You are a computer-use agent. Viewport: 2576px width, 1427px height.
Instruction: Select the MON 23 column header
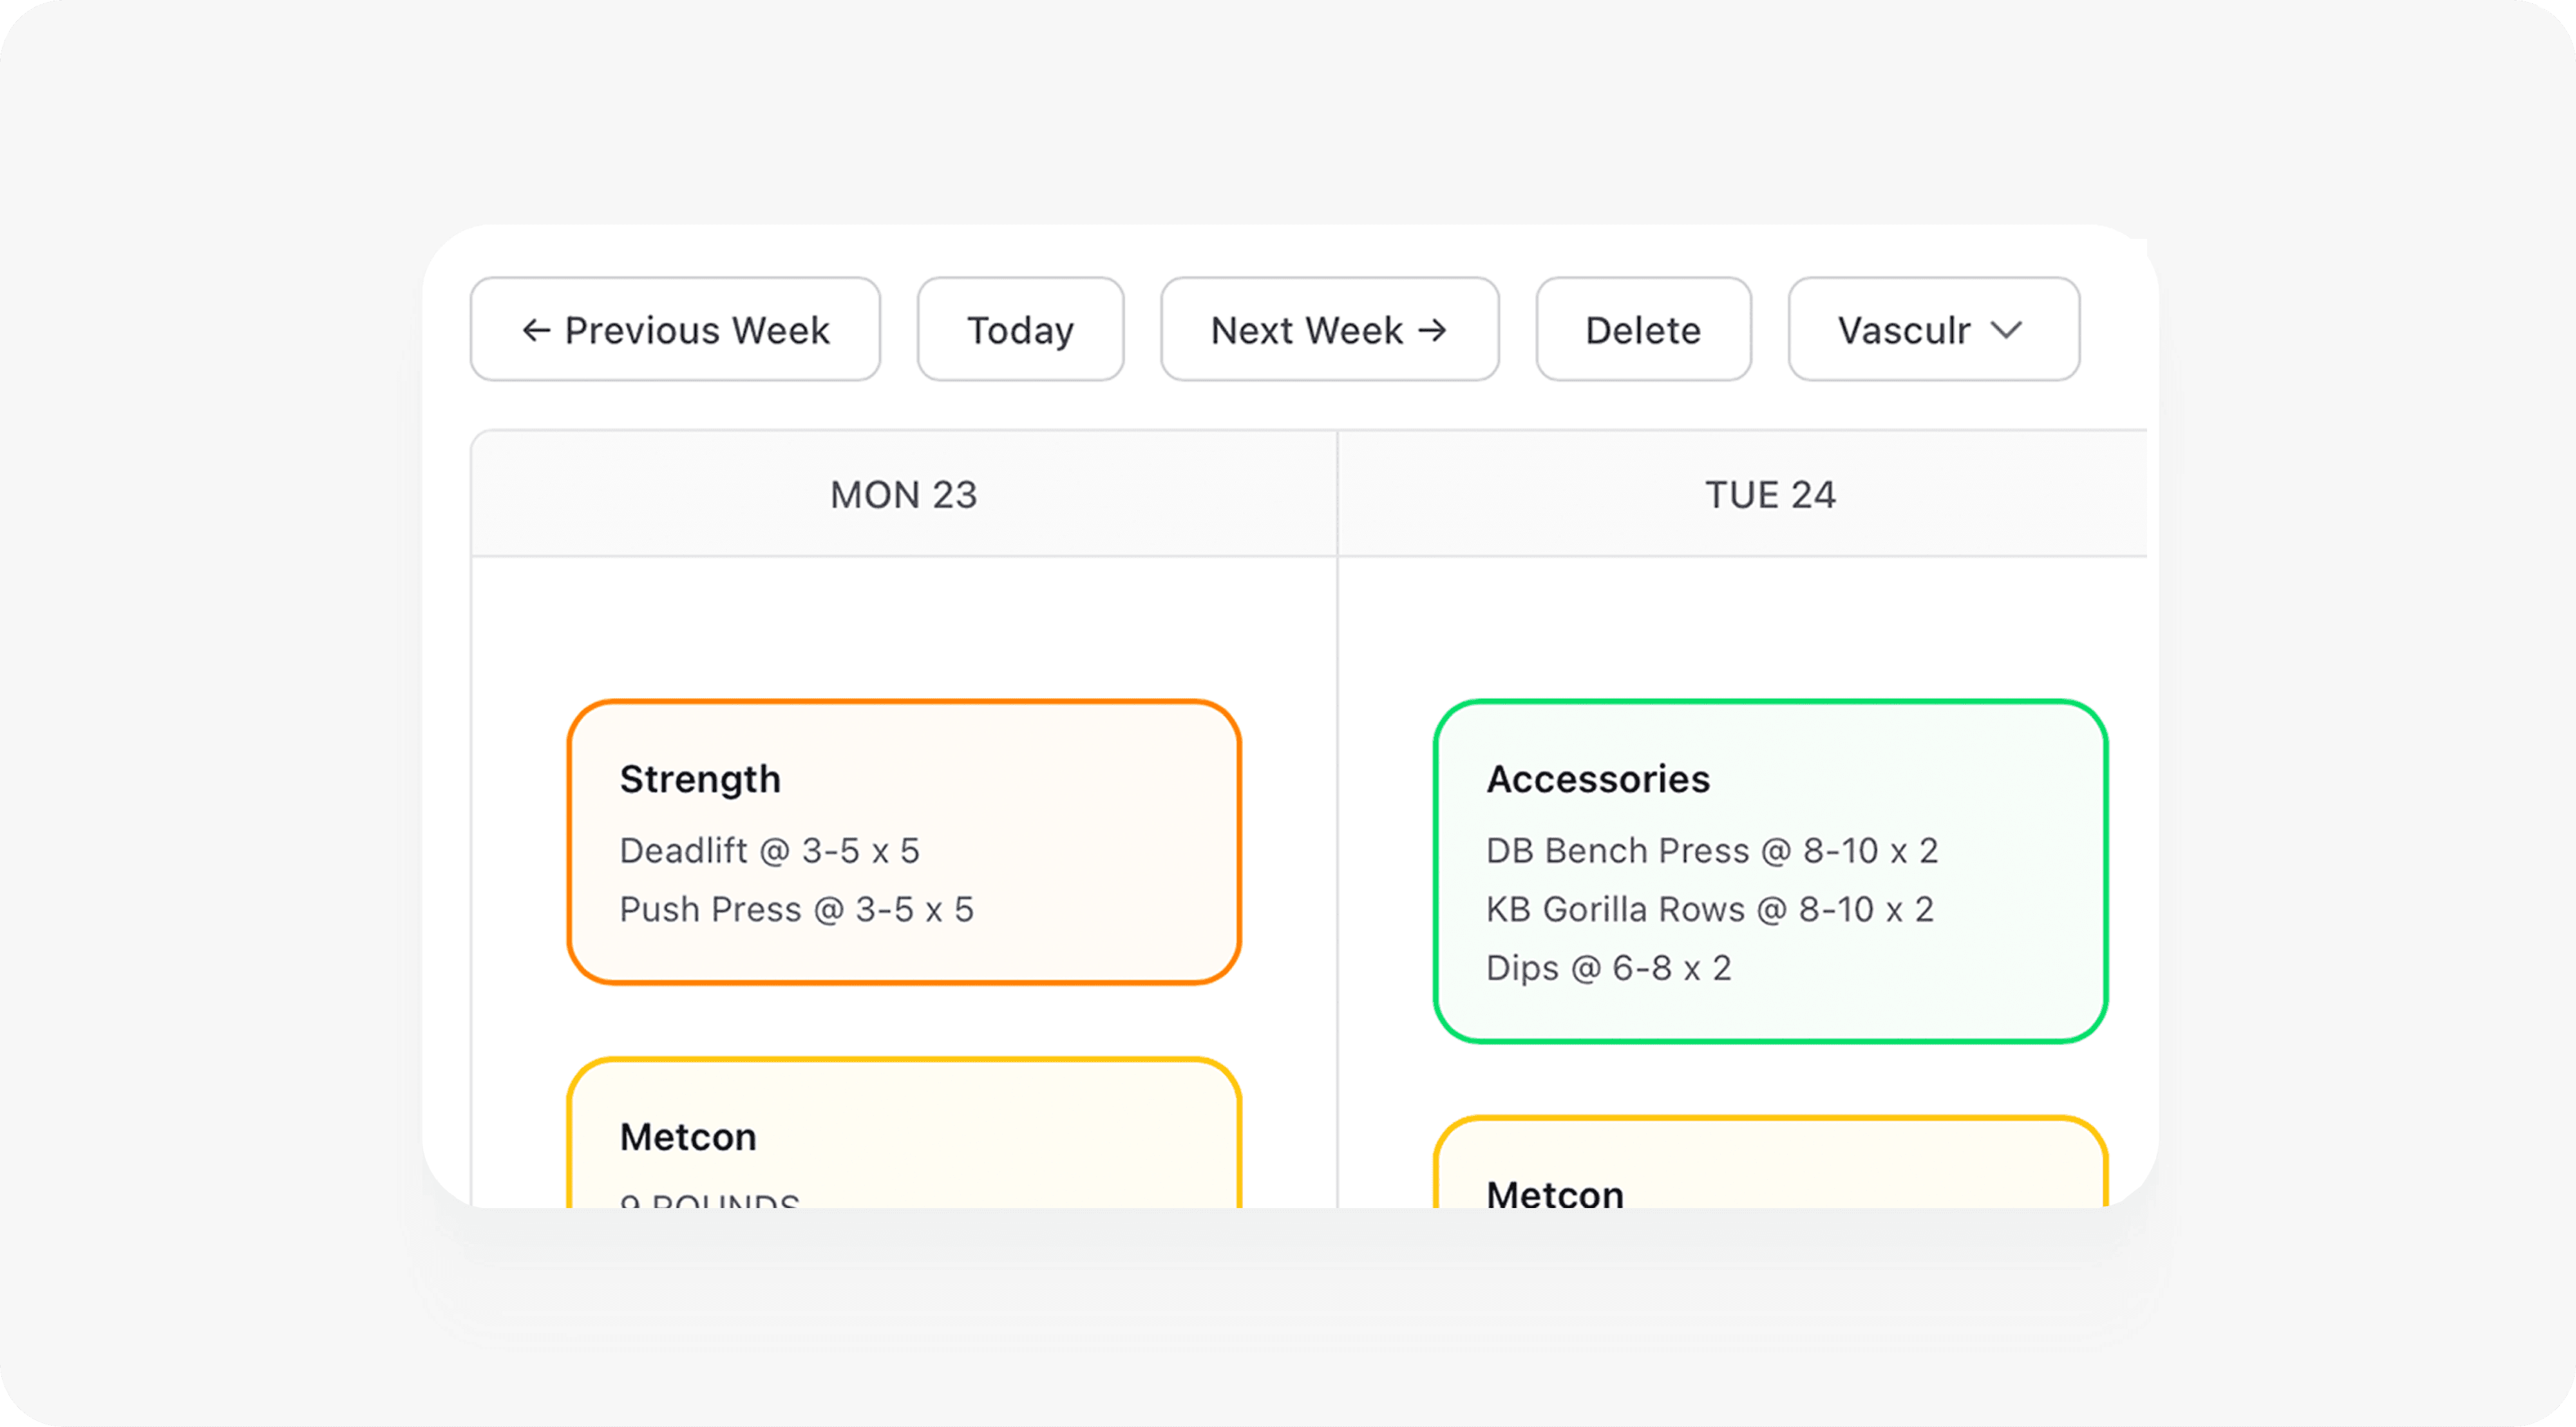[x=903, y=493]
